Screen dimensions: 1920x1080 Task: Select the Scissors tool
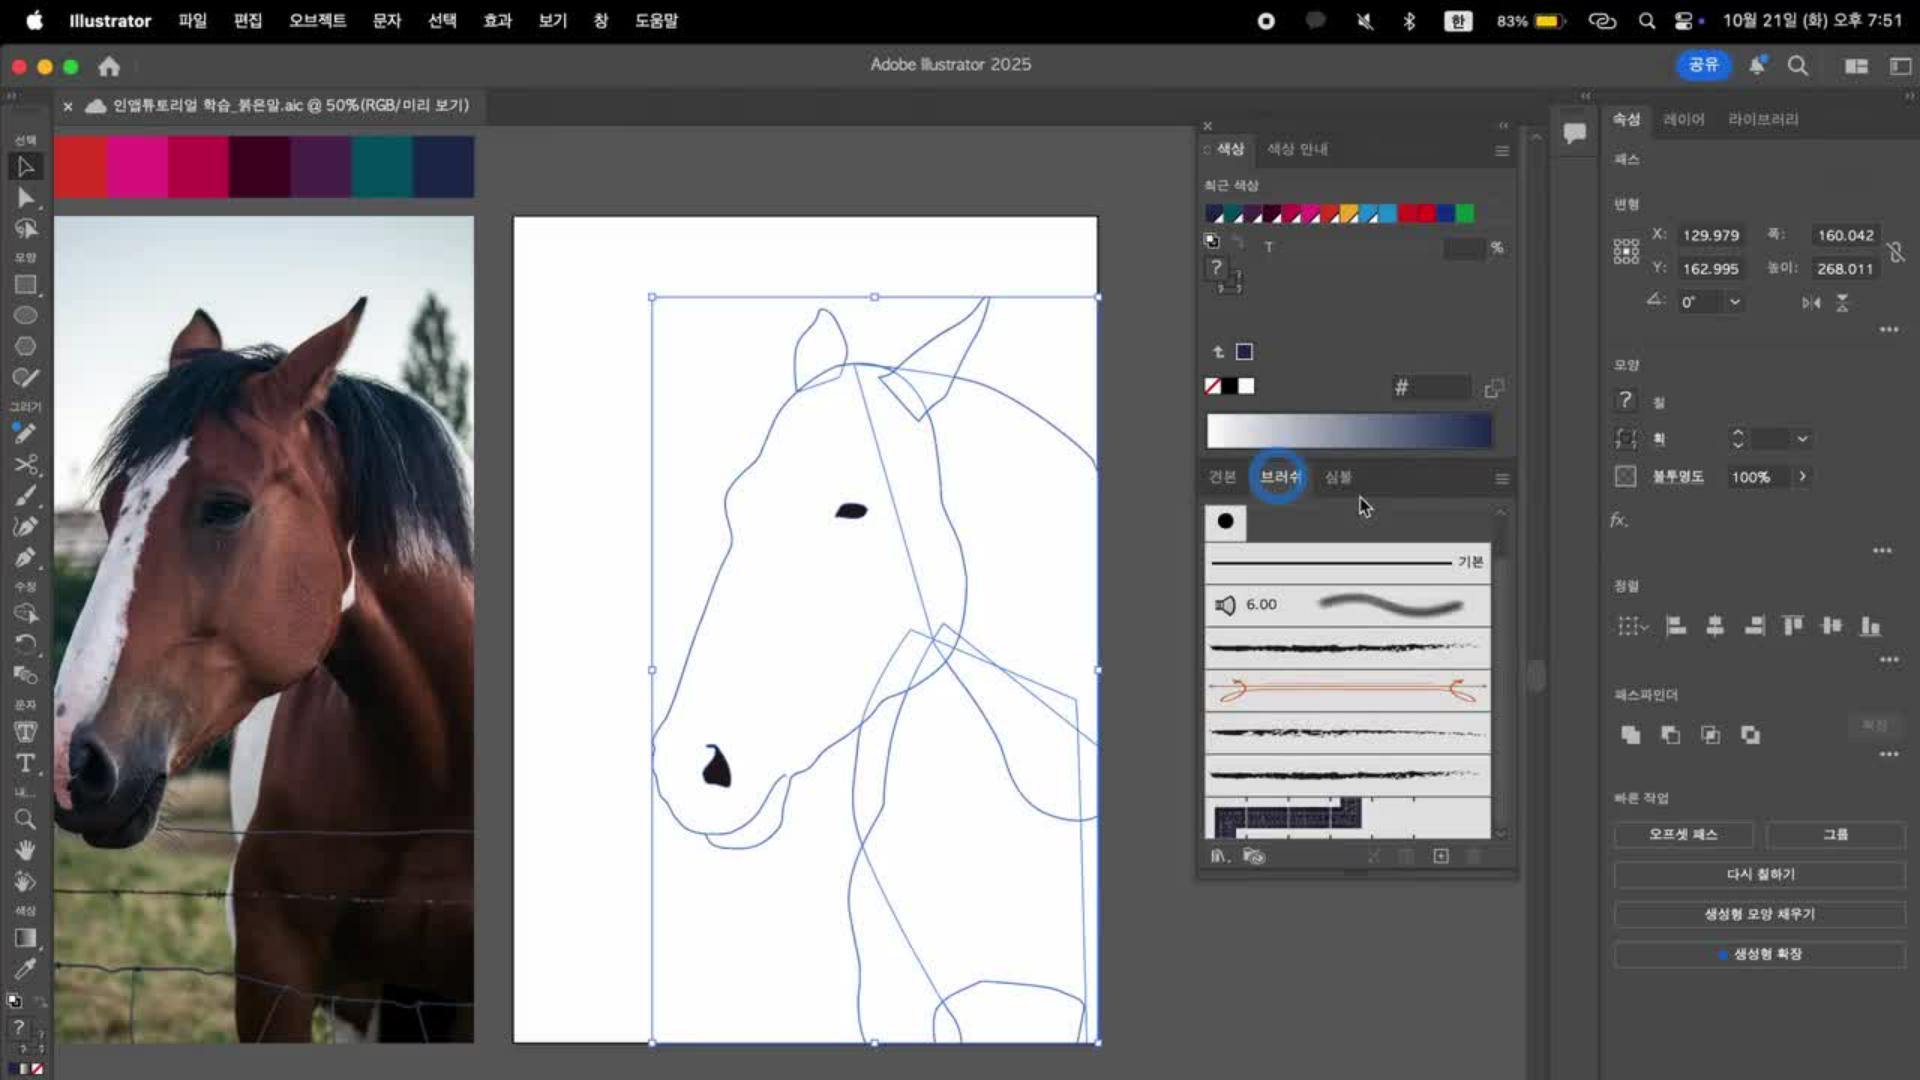tap(26, 465)
